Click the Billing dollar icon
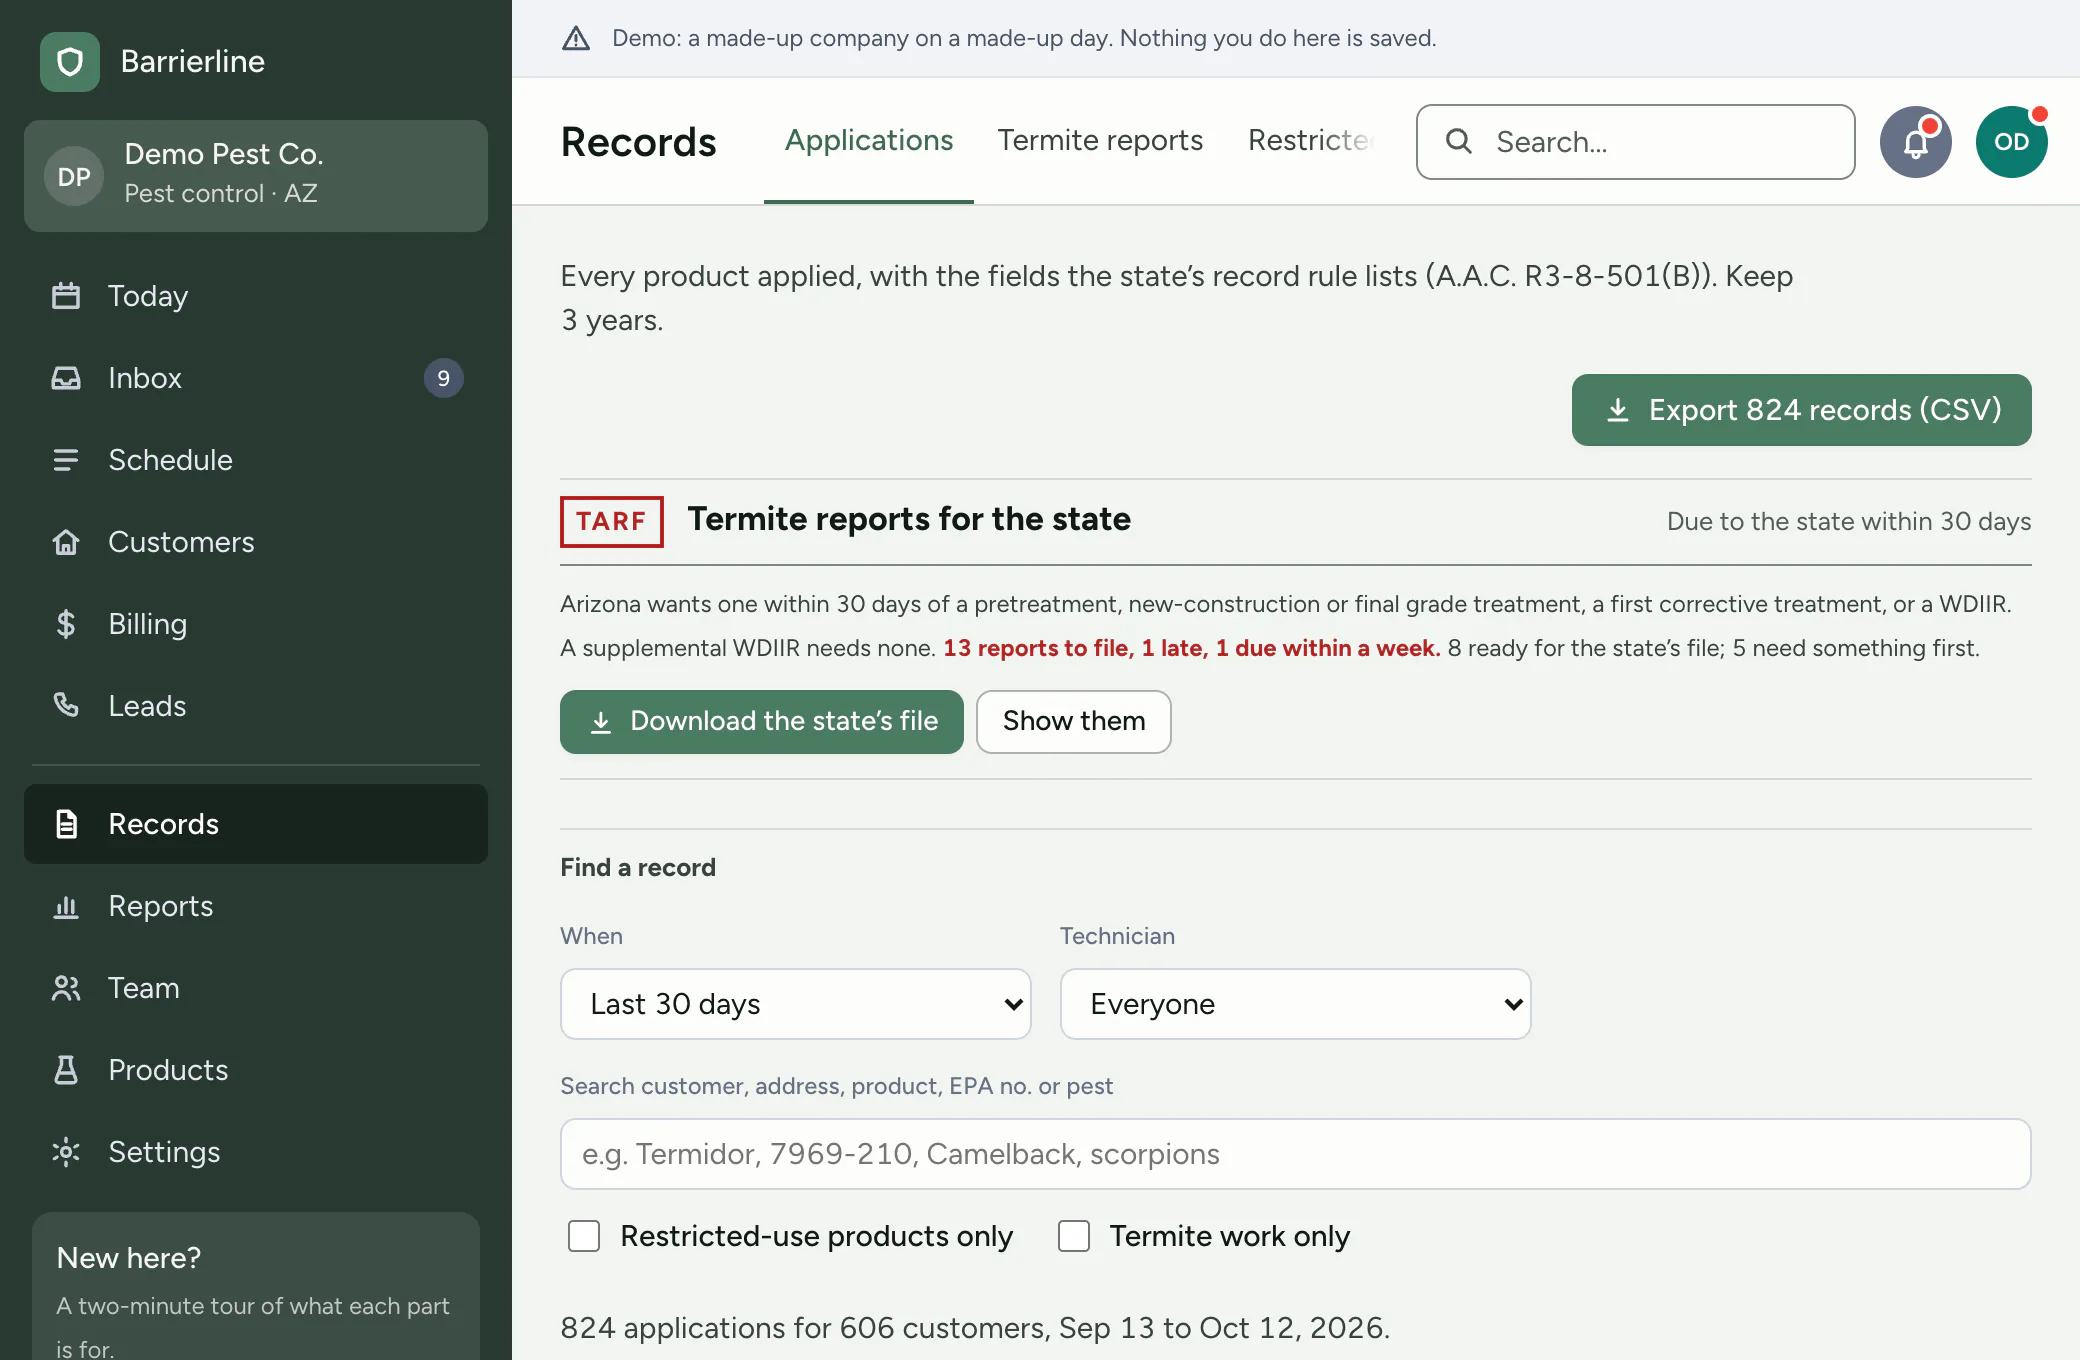Viewport: 2080px width, 1360px height. (66, 624)
